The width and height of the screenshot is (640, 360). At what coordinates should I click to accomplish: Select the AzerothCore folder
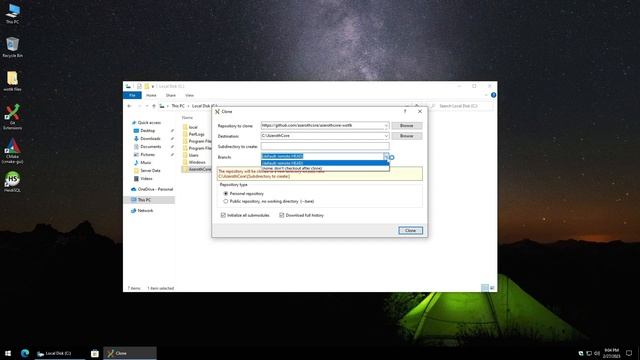pyautogui.click(x=197, y=169)
